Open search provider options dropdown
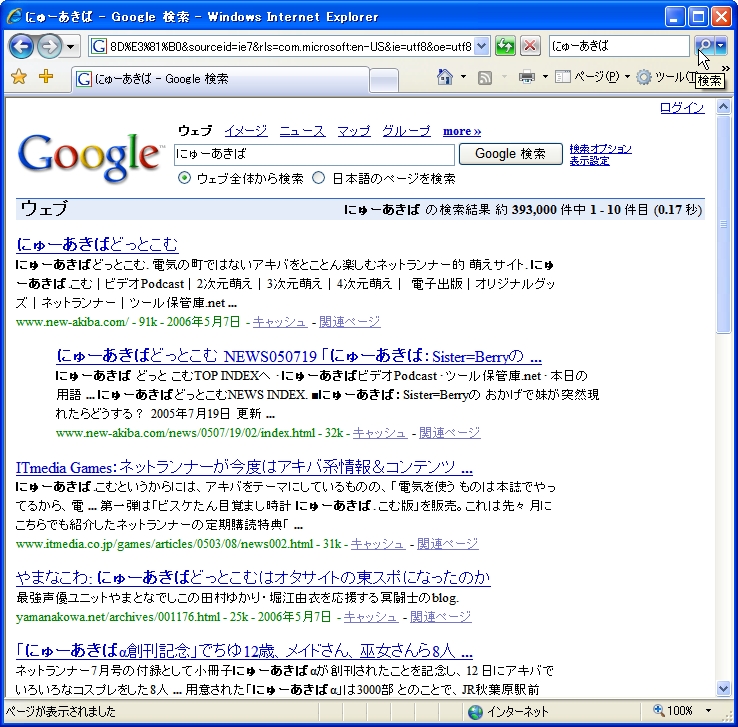This screenshot has width=738, height=727. point(721,46)
